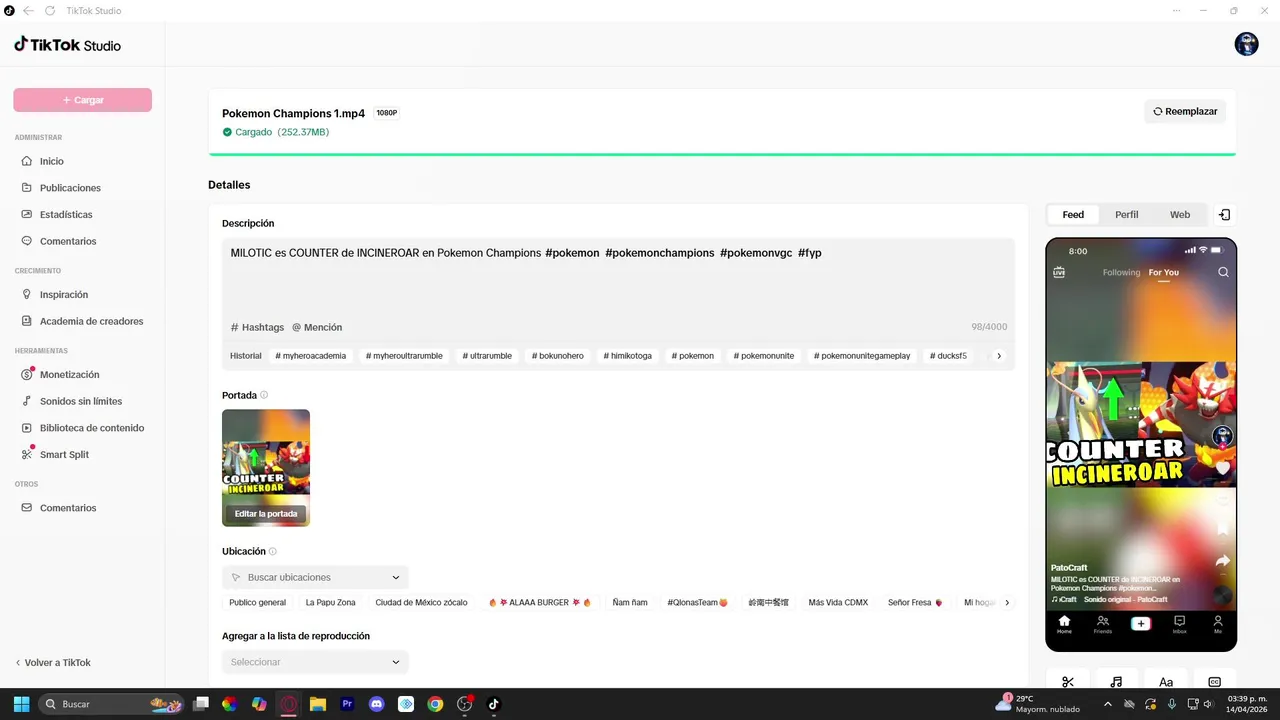The width and height of the screenshot is (1280, 720).
Task: Click the music note icon below preview
Action: click(1117, 682)
